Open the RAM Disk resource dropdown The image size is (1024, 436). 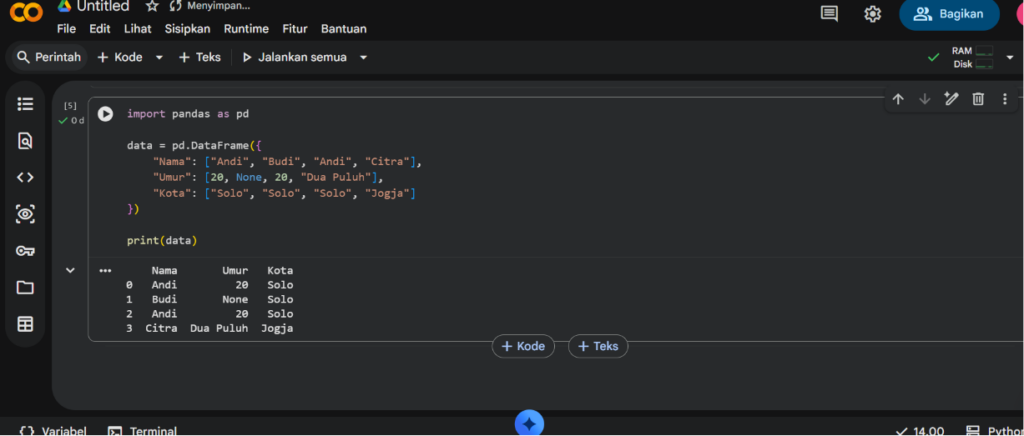1011,57
